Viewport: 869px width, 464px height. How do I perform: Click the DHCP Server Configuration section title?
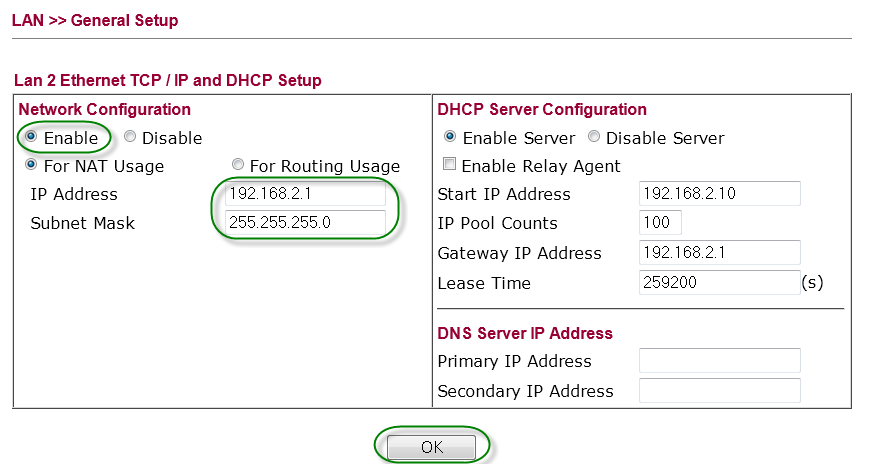coord(542,109)
